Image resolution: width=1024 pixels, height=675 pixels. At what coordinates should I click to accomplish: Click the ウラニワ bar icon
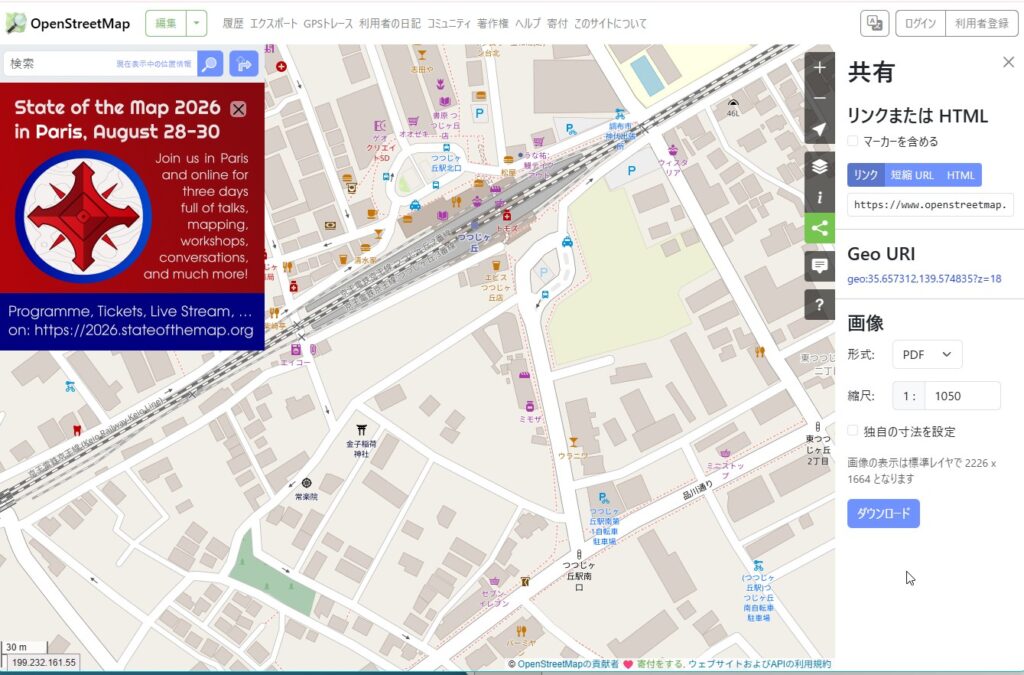pyautogui.click(x=573, y=442)
